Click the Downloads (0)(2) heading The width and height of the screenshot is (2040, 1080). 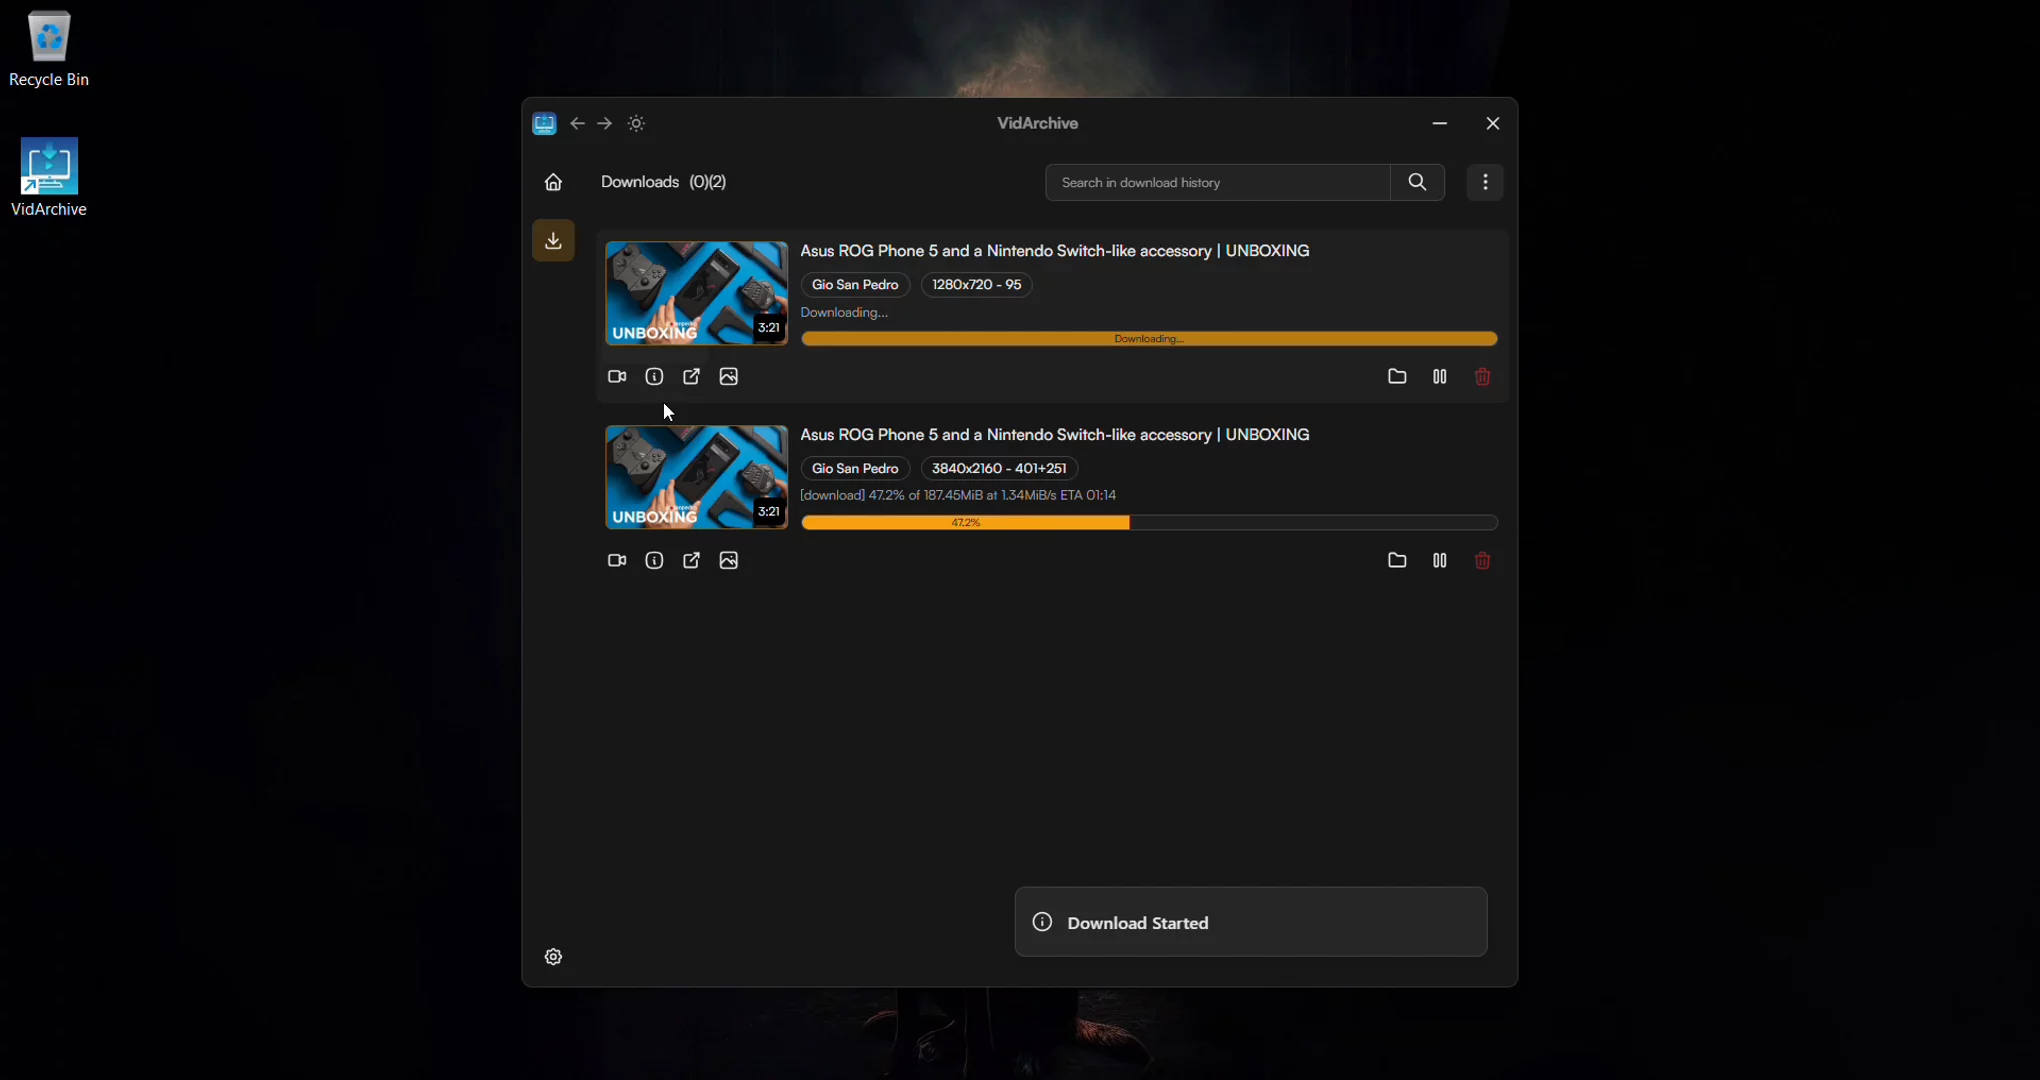(x=664, y=182)
